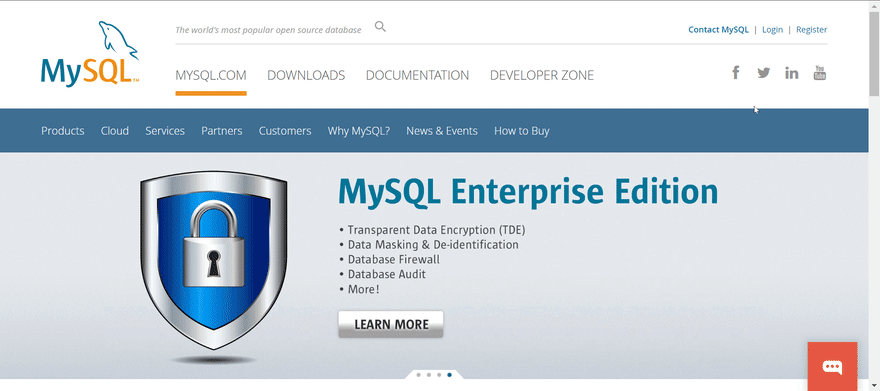Click the MySQL Enterprise Edition heading
The image size is (880, 391).
528,192
